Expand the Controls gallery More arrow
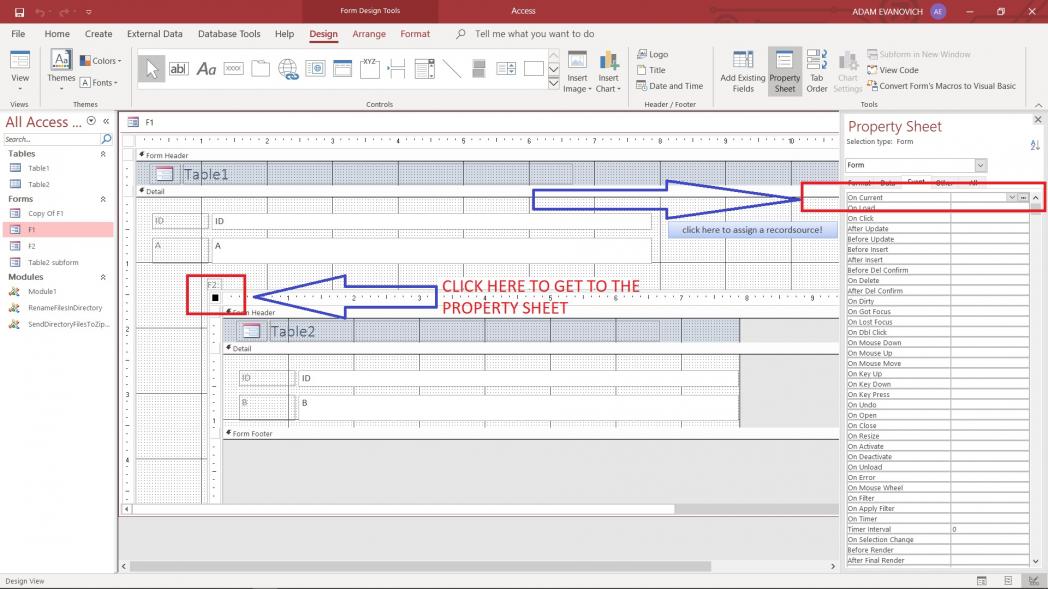This screenshot has width=1048, height=589. 553,84
